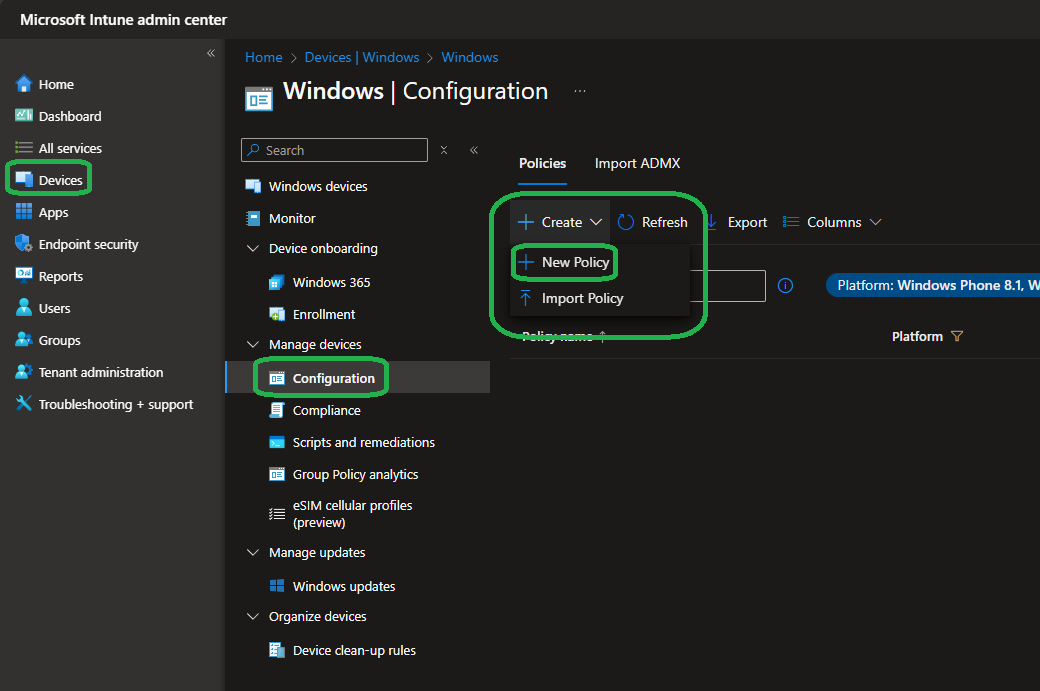1040x691 pixels.
Task: Click the Devices | Windows breadcrumb link
Action: (x=361, y=57)
